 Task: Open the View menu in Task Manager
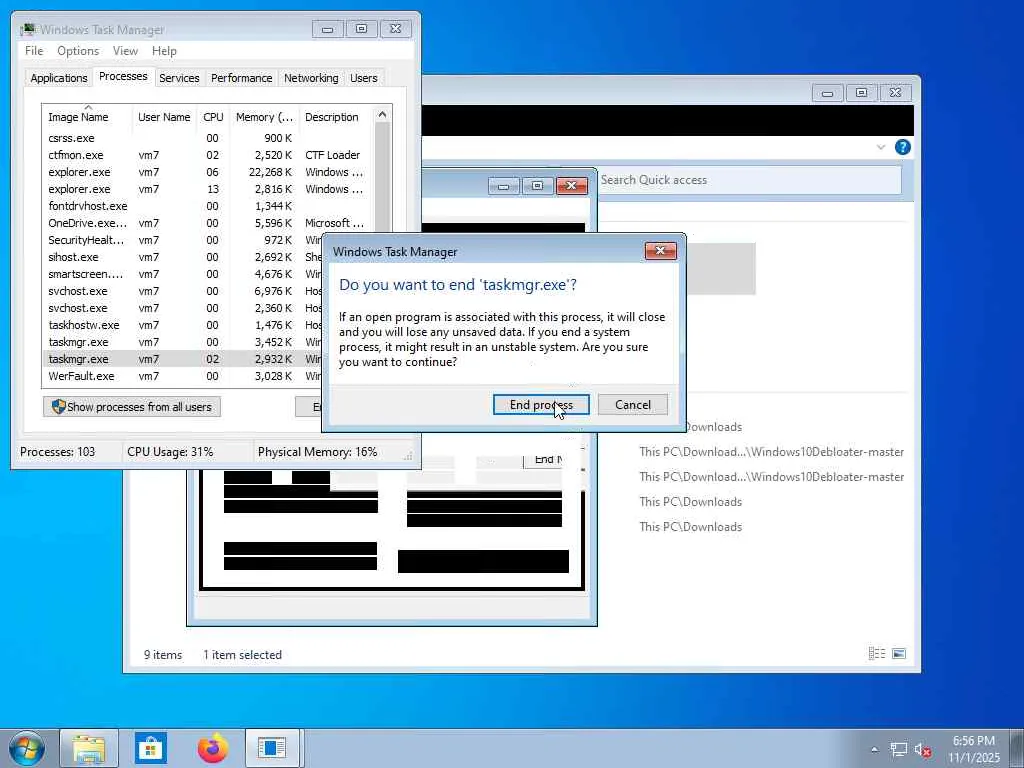125,51
